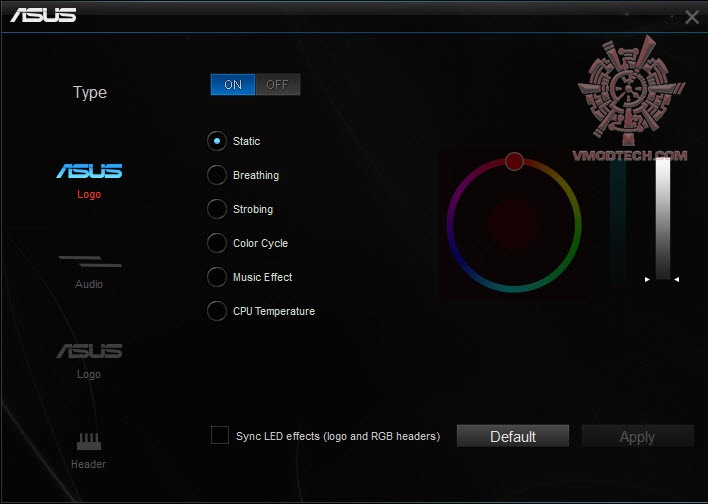Click the CPU Temperature label text
Screen dimensions: 708x504
[274, 311]
